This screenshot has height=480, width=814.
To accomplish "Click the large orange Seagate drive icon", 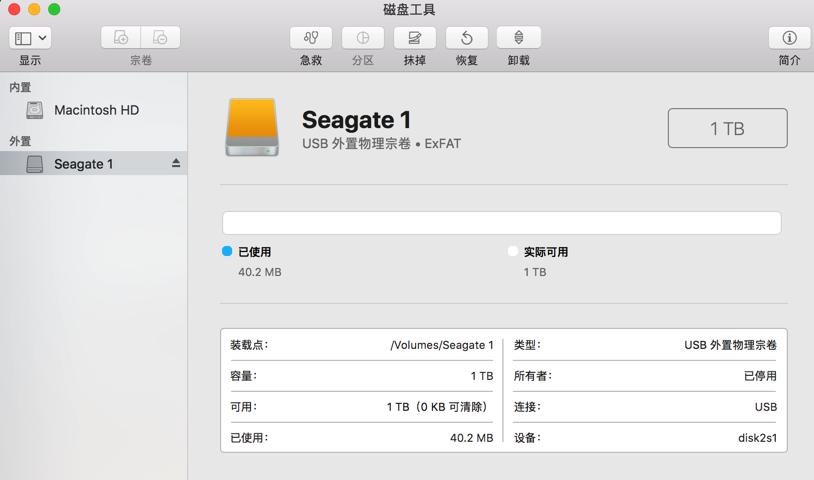I will tap(252, 127).
